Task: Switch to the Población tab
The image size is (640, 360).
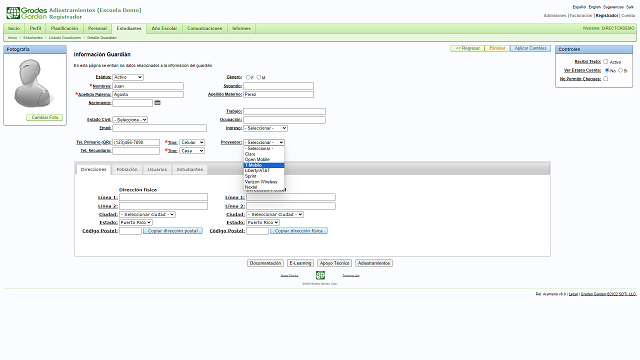Action: pyautogui.click(x=127, y=169)
